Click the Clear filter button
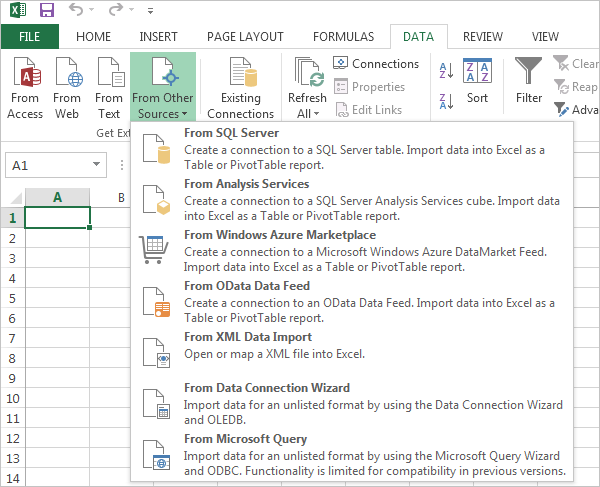 coord(576,64)
